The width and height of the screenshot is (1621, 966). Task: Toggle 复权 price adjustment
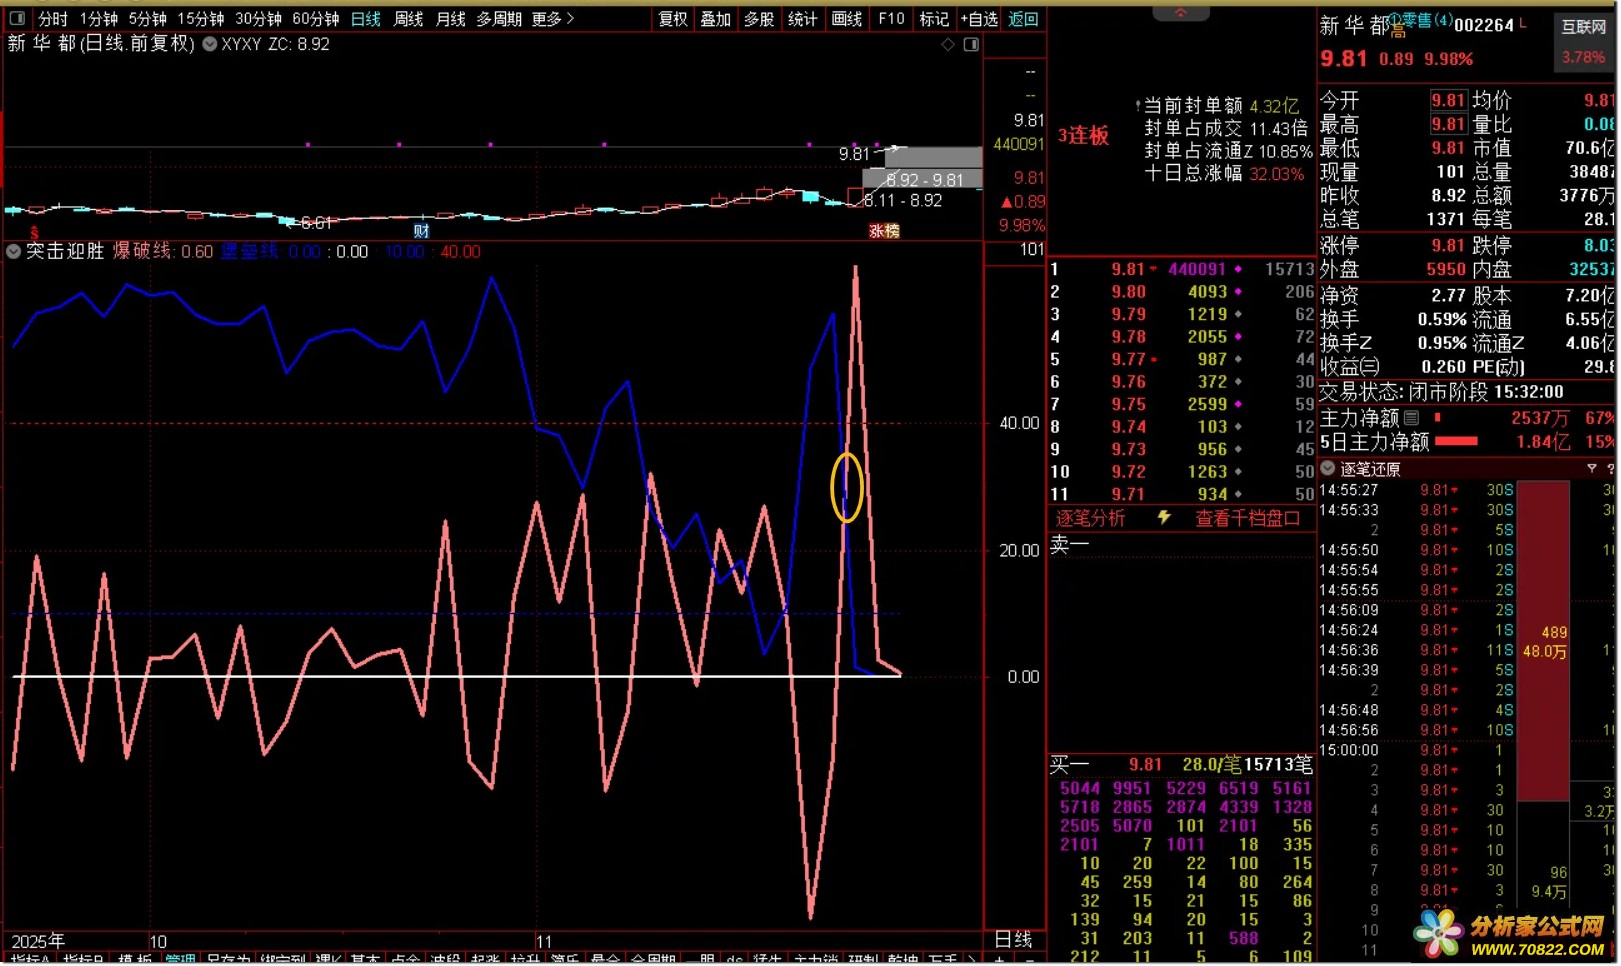tap(673, 19)
